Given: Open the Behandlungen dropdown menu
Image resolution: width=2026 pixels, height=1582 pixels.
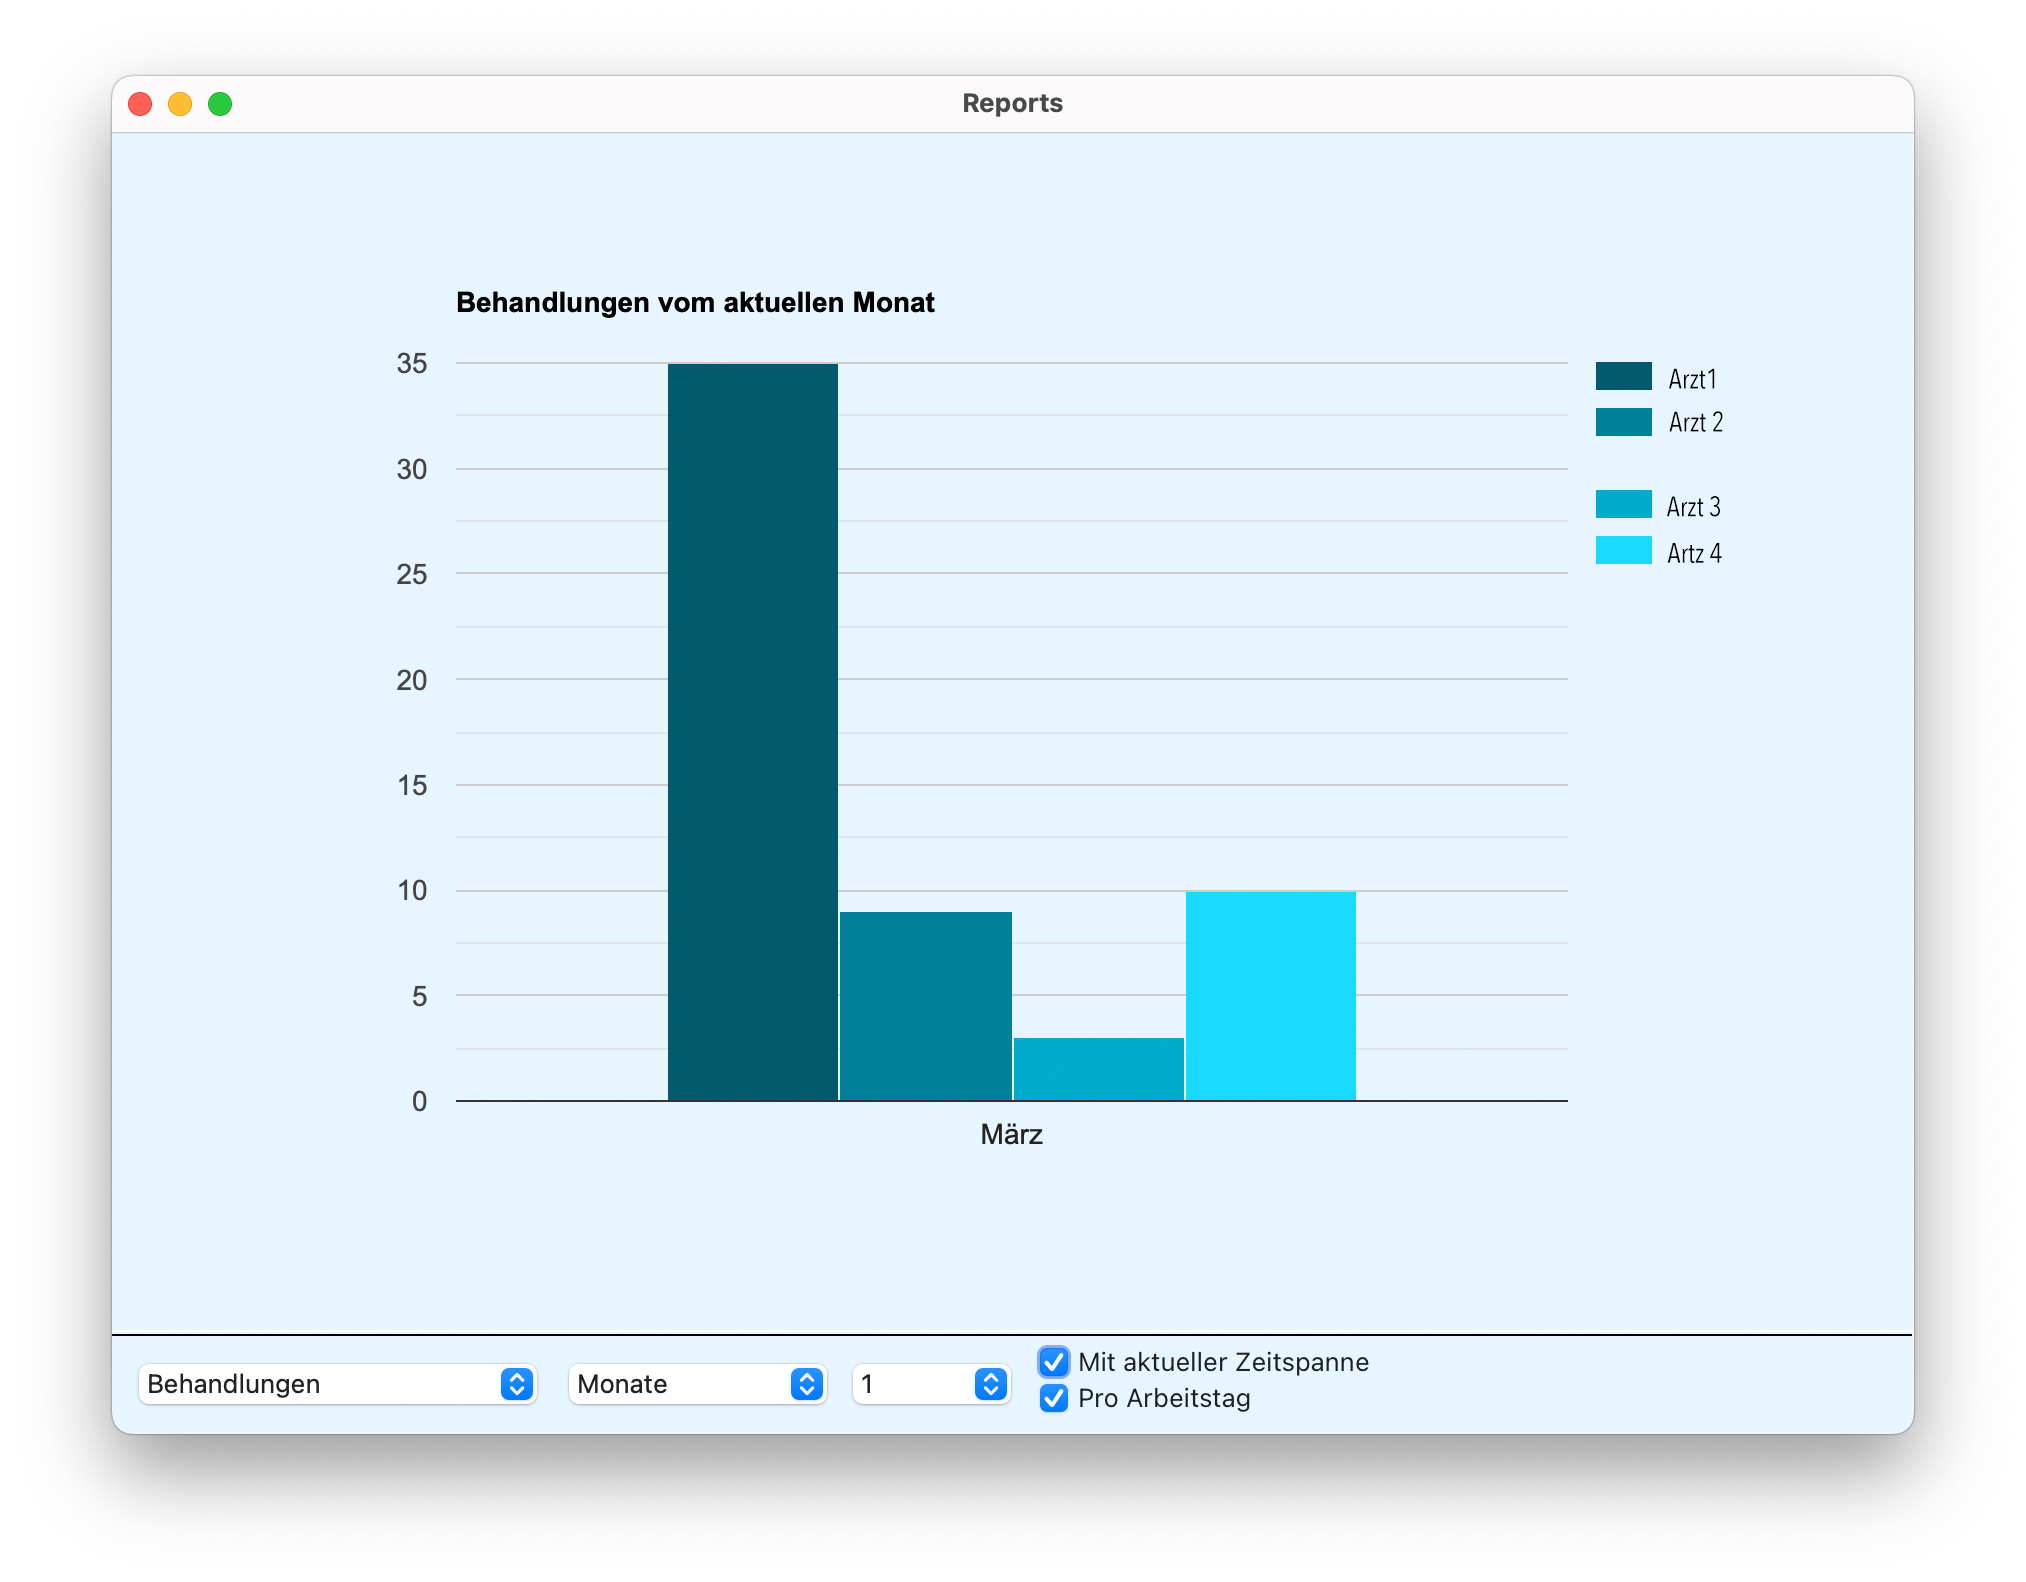Looking at the screenshot, I should [337, 1384].
